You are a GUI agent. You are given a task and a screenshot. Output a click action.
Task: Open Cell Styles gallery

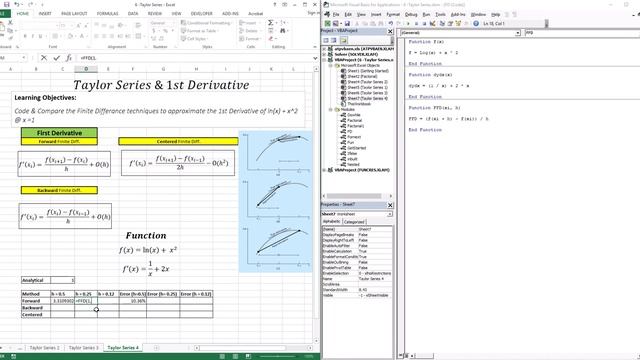[x=194, y=38]
